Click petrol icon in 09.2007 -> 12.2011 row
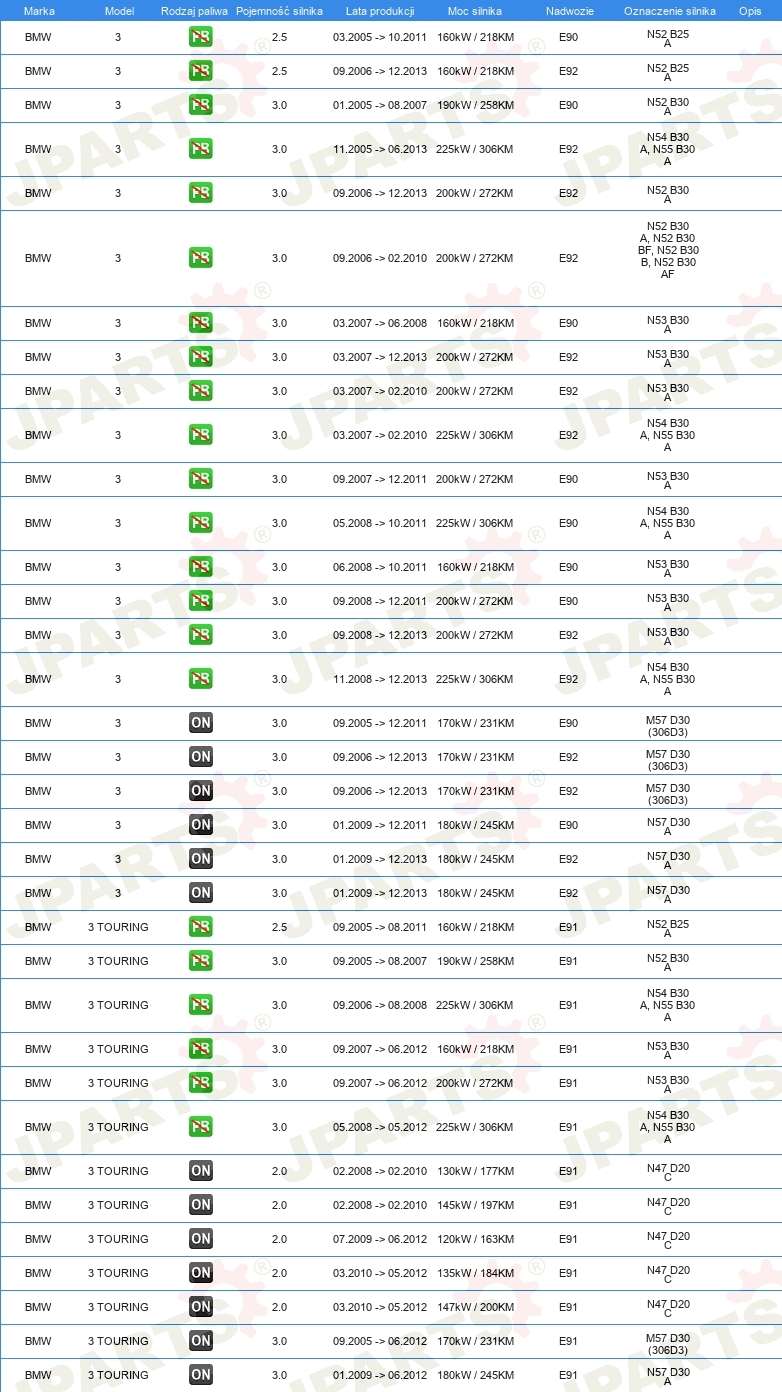The image size is (782, 1392). [x=201, y=480]
